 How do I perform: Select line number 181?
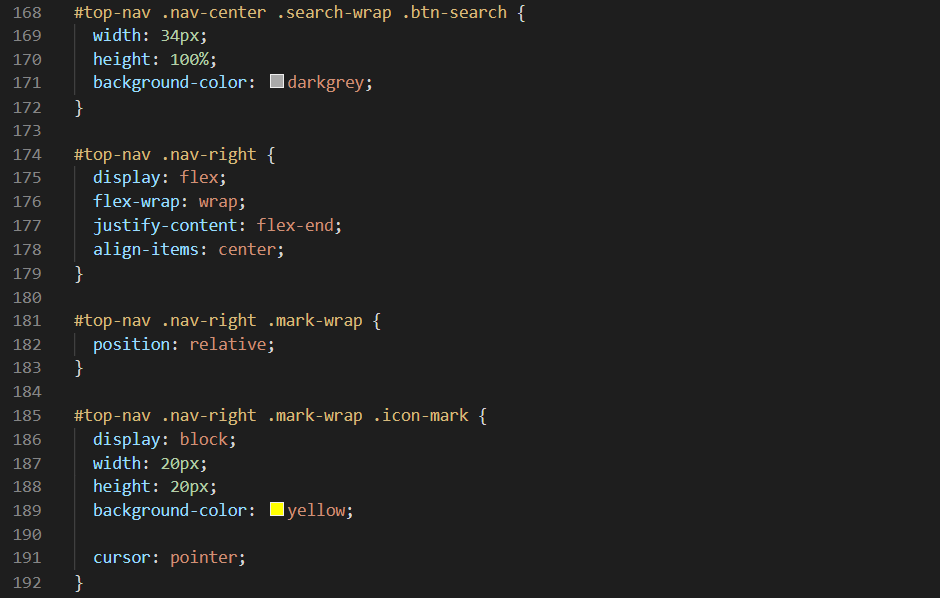(x=28, y=321)
